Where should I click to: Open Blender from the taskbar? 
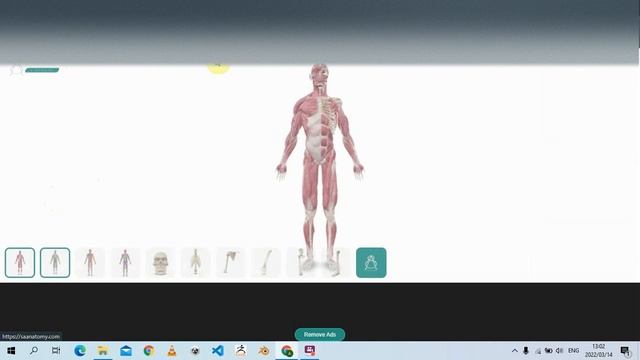point(264,351)
